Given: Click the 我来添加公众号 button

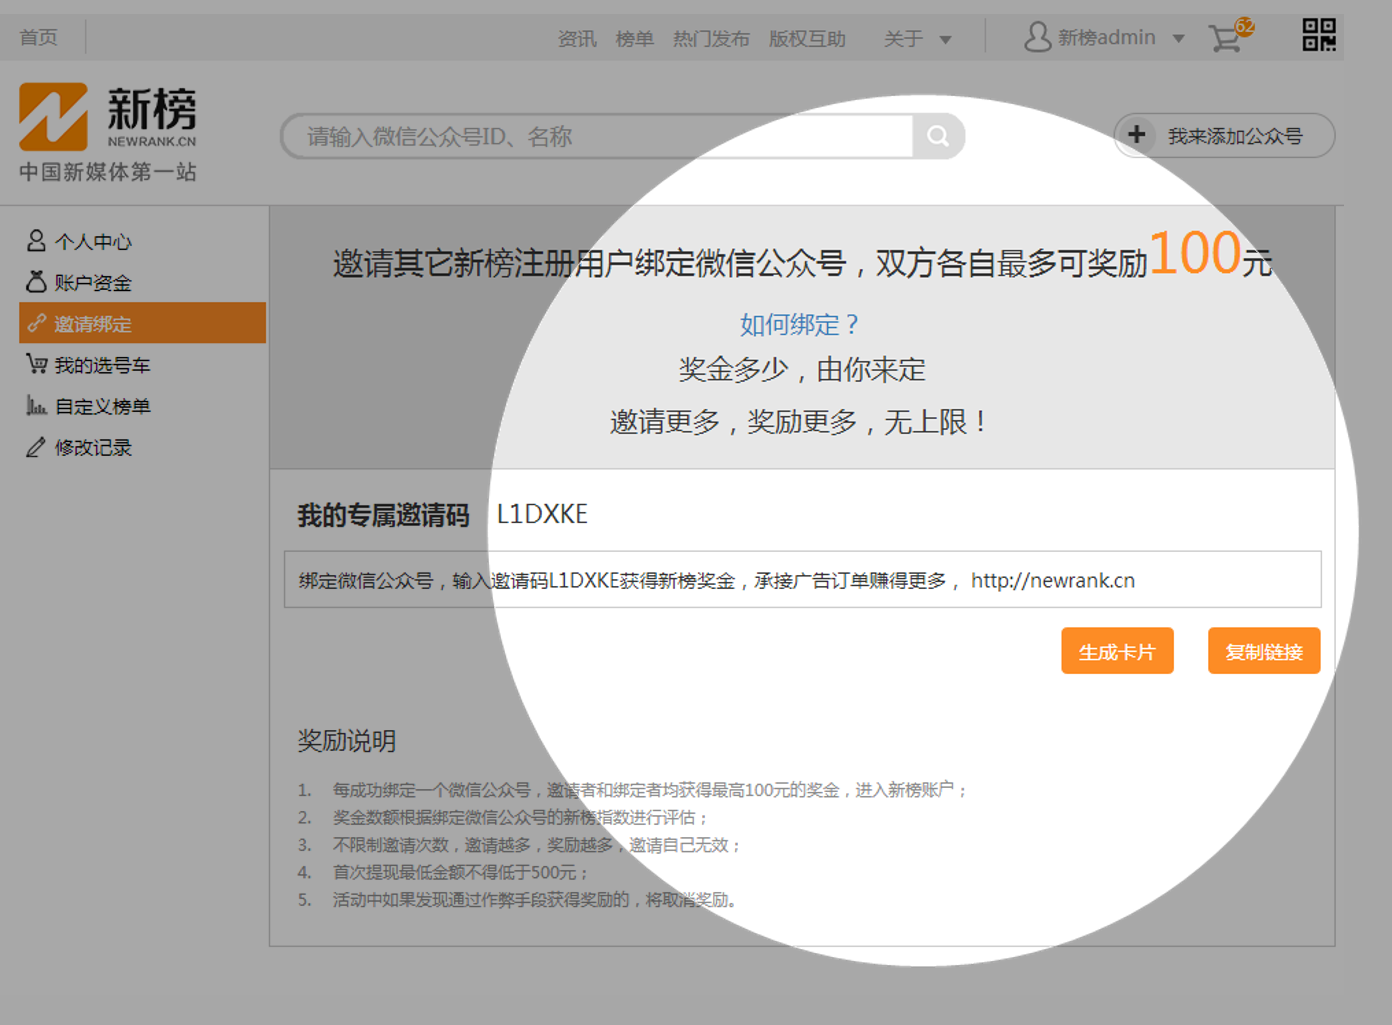Looking at the screenshot, I should 1225,135.
